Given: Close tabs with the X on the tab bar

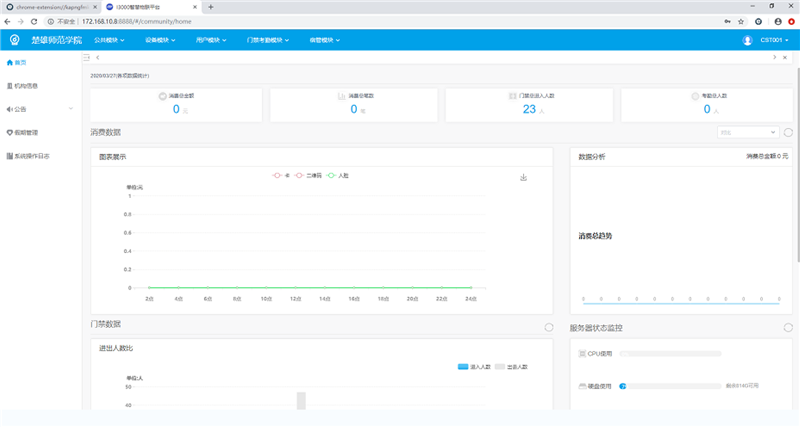Looking at the screenshot, I should click(785, 57).
